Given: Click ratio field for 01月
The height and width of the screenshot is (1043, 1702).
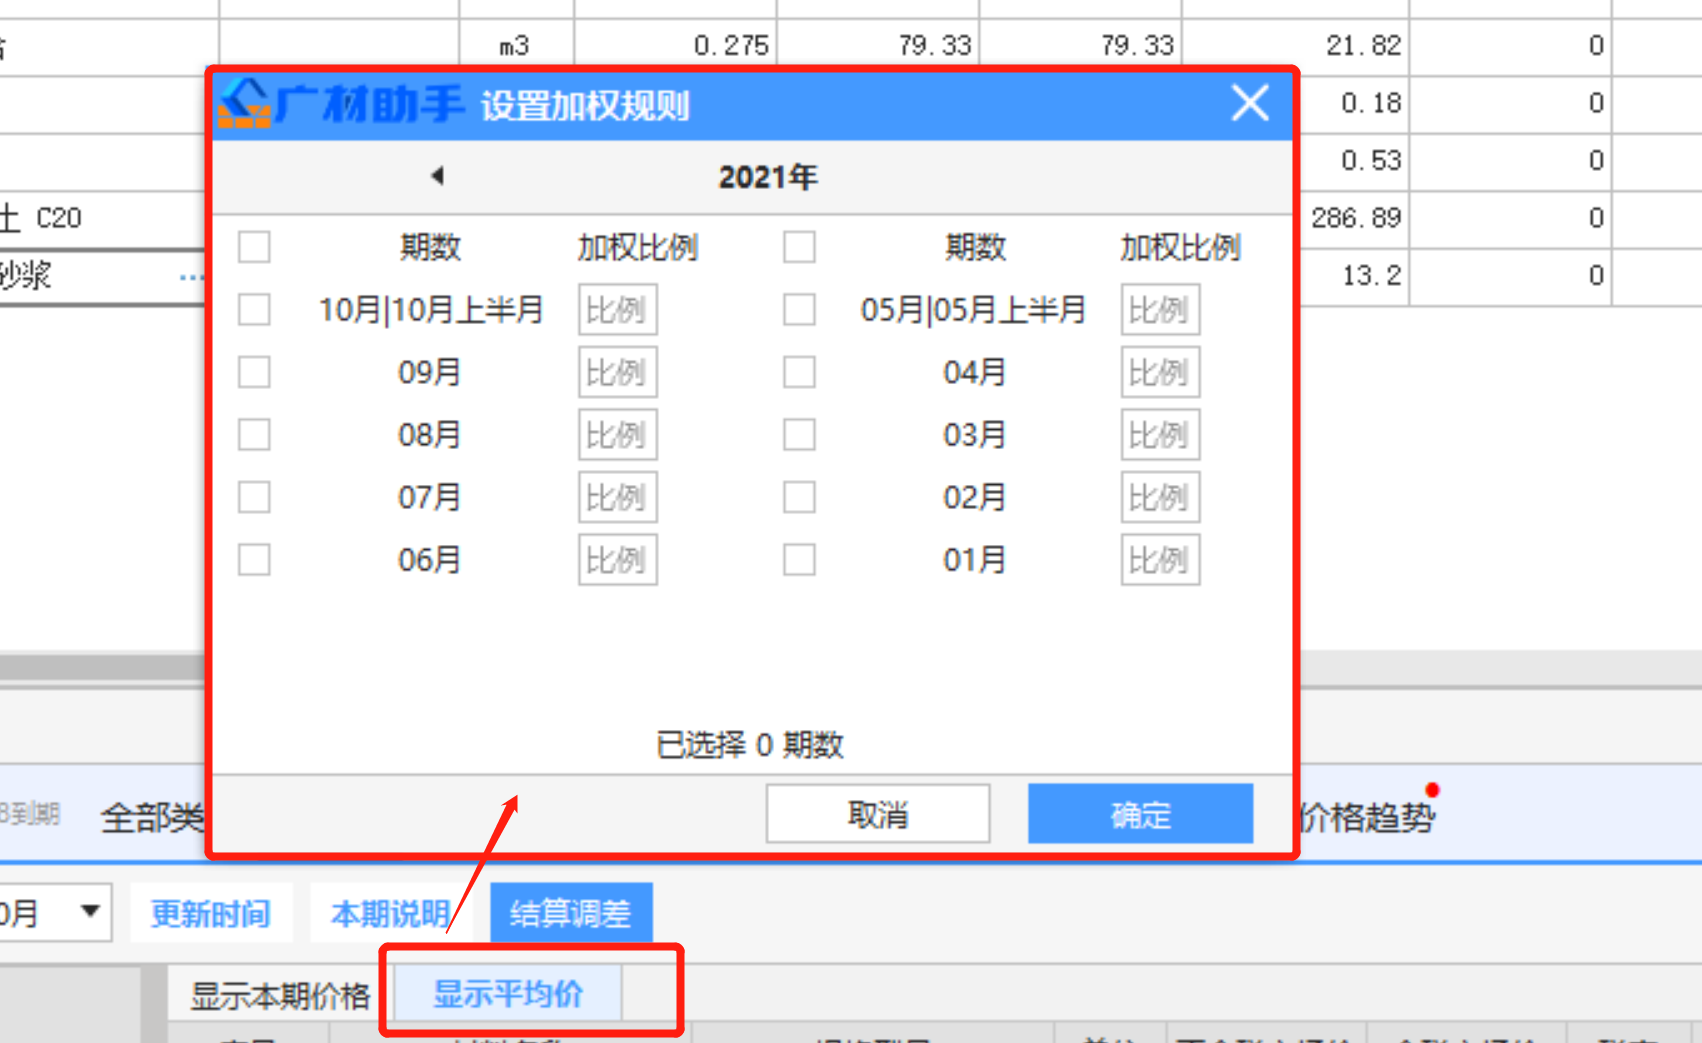Looking at the screenshot, I should (1160, 559).
